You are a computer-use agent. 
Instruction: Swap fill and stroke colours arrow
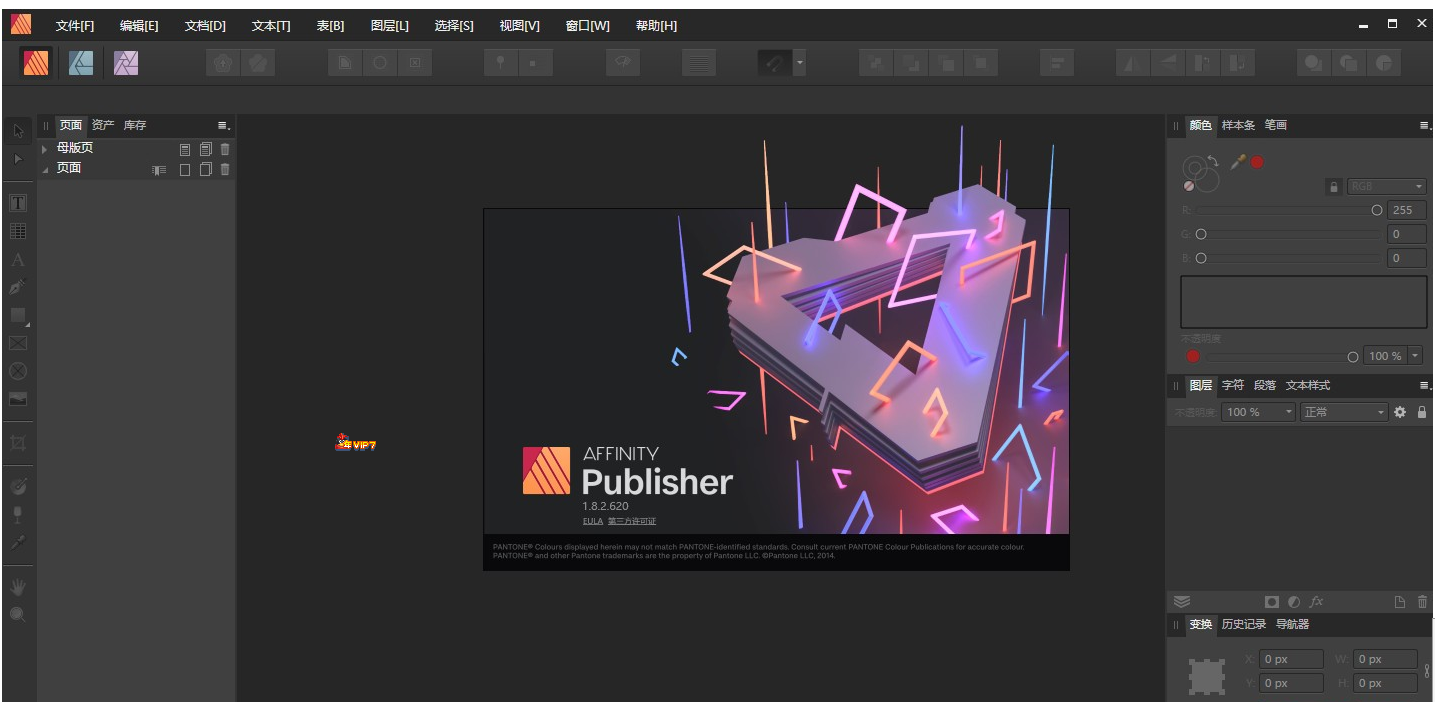coord(1213,160)
